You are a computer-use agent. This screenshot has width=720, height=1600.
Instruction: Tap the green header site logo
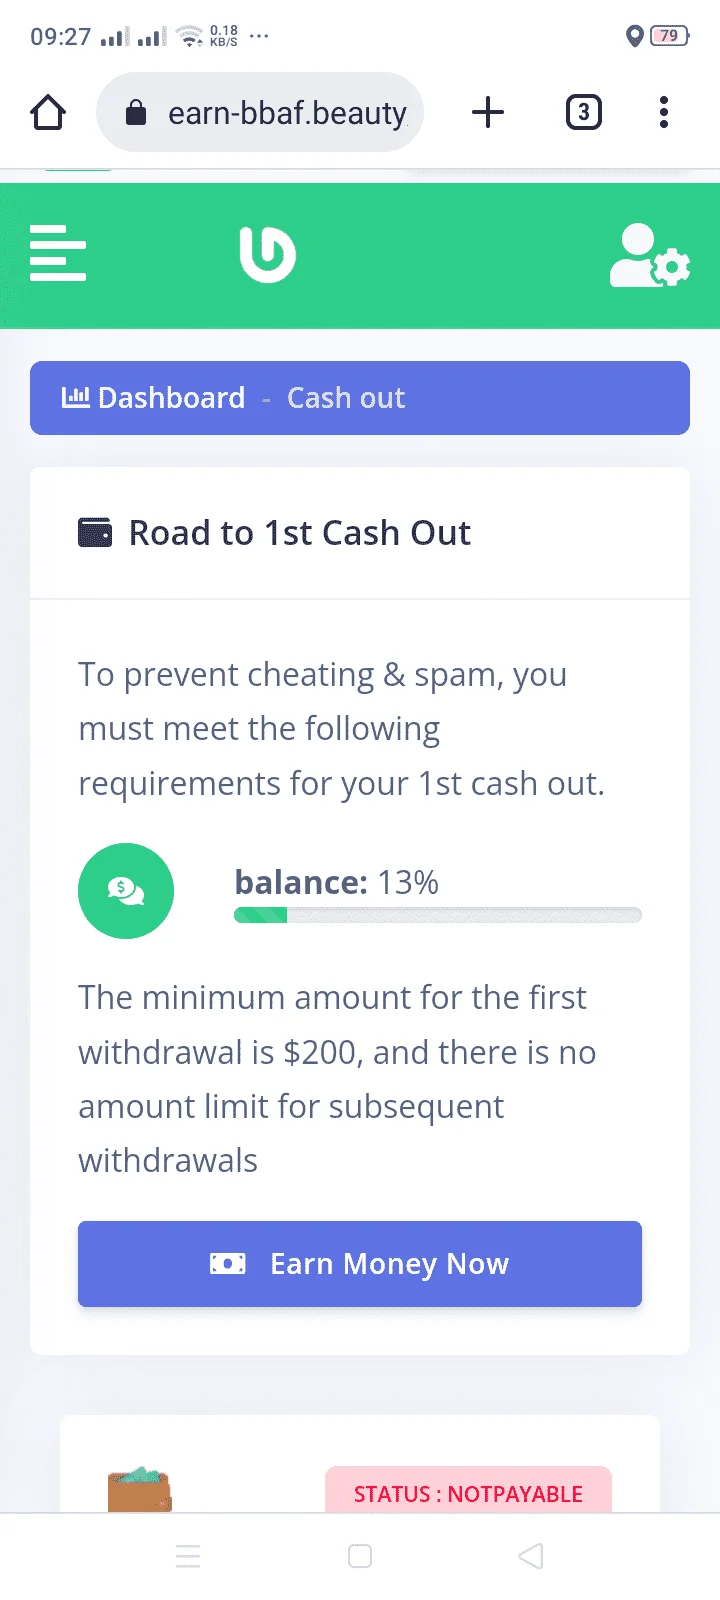(x=268, y=254)
